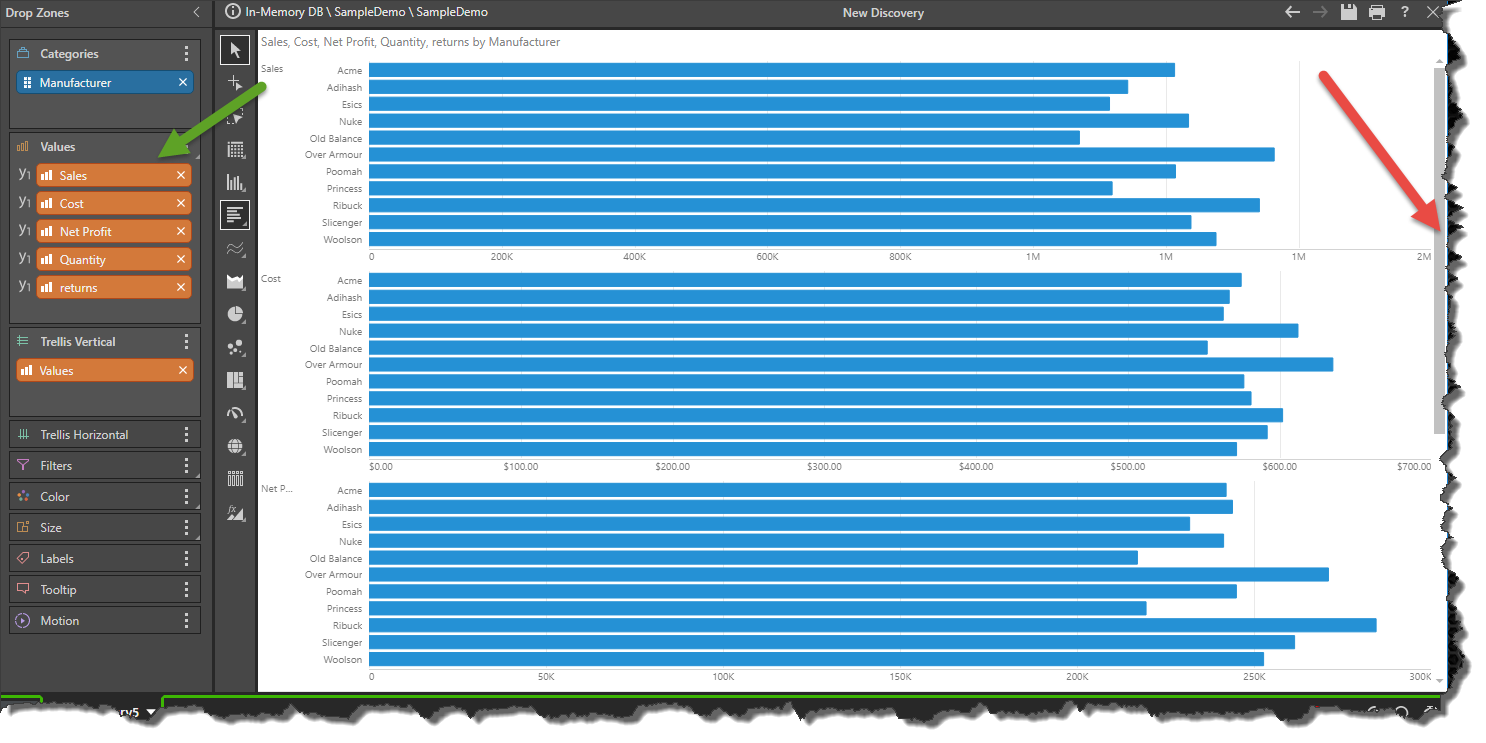The width and height of the screenshot is (1486, 743).
Task: Switch to the pie chart visualization
Action: click(x=235, y=314)
